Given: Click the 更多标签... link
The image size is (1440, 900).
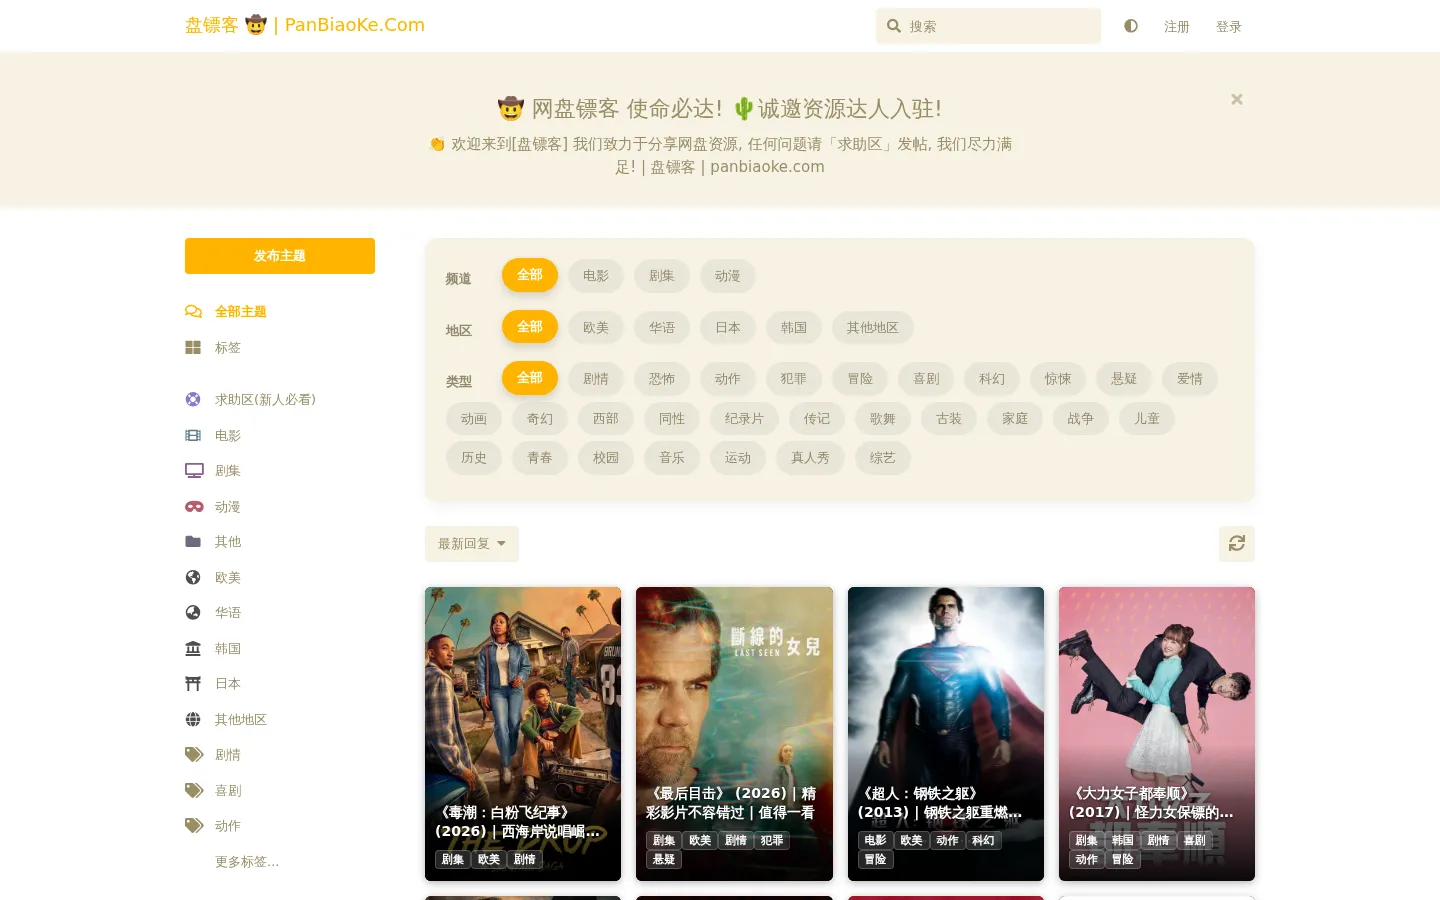Looking at the screenshot, I should tap(247, 862).
